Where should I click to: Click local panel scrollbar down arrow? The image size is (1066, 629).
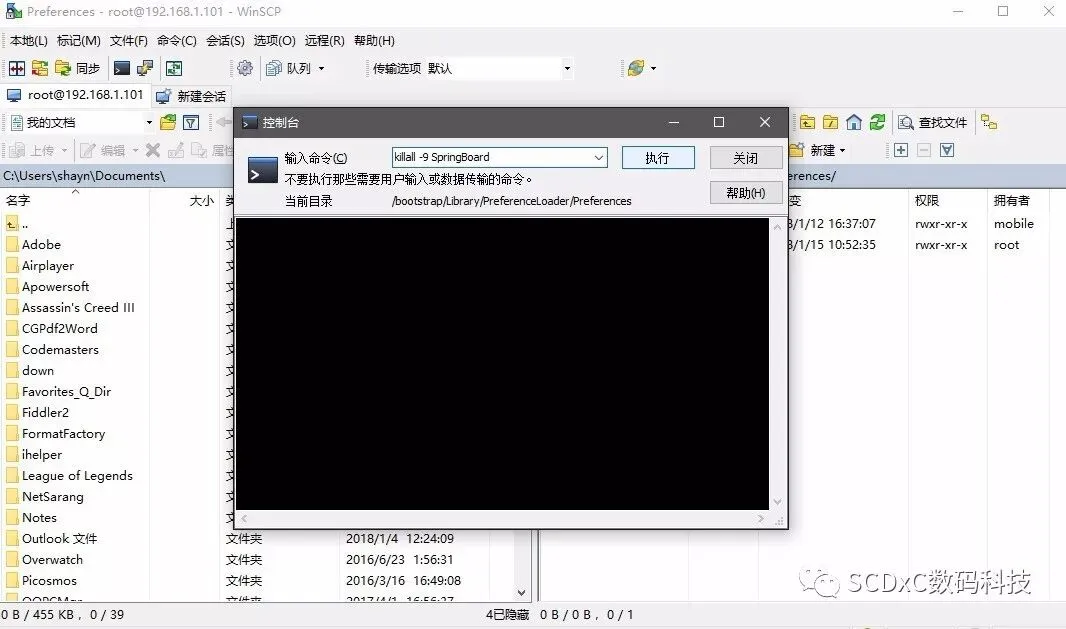(x=521, y=592)
